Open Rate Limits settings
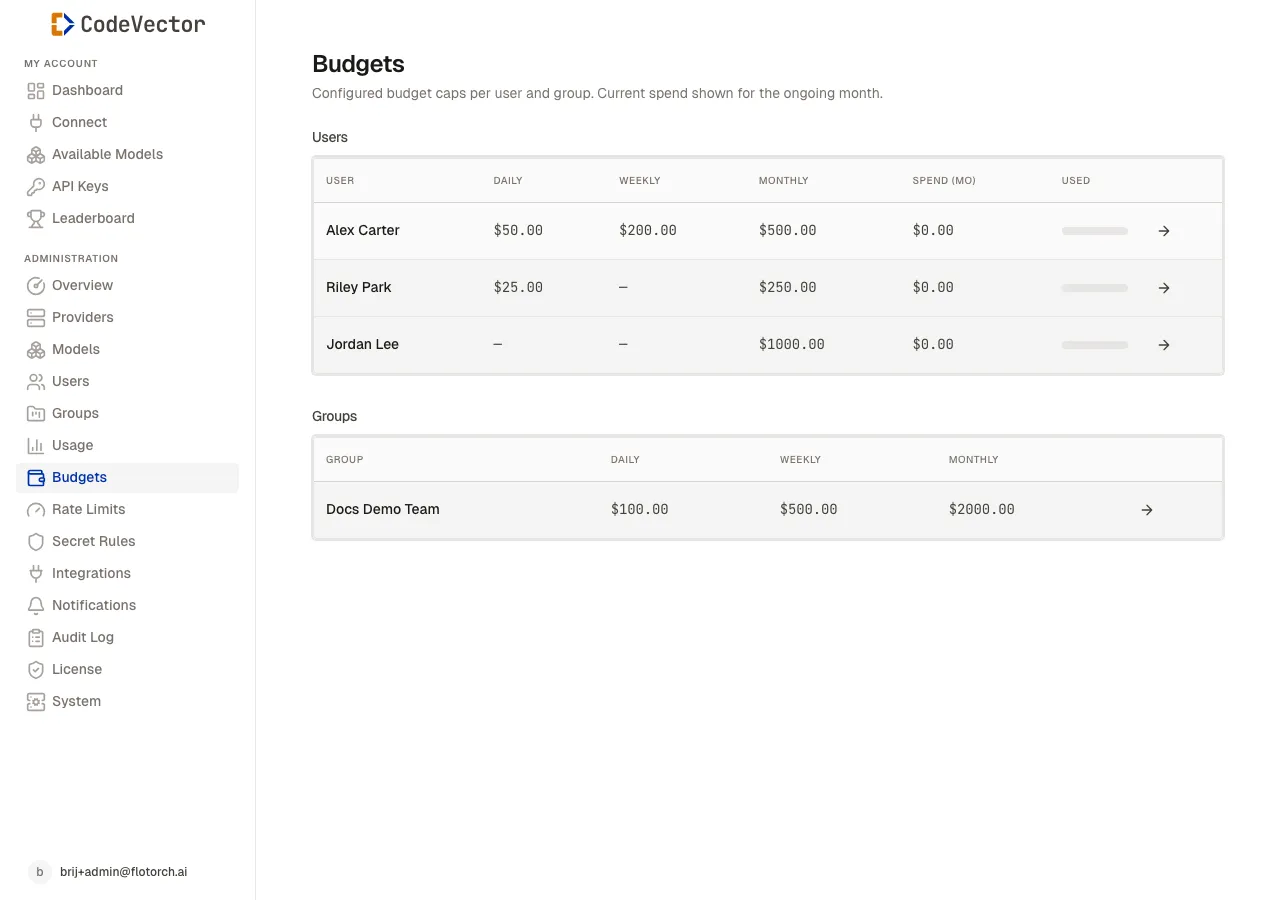The width and height of the screenshot is (1280, 900). click(x=128, y=510)
